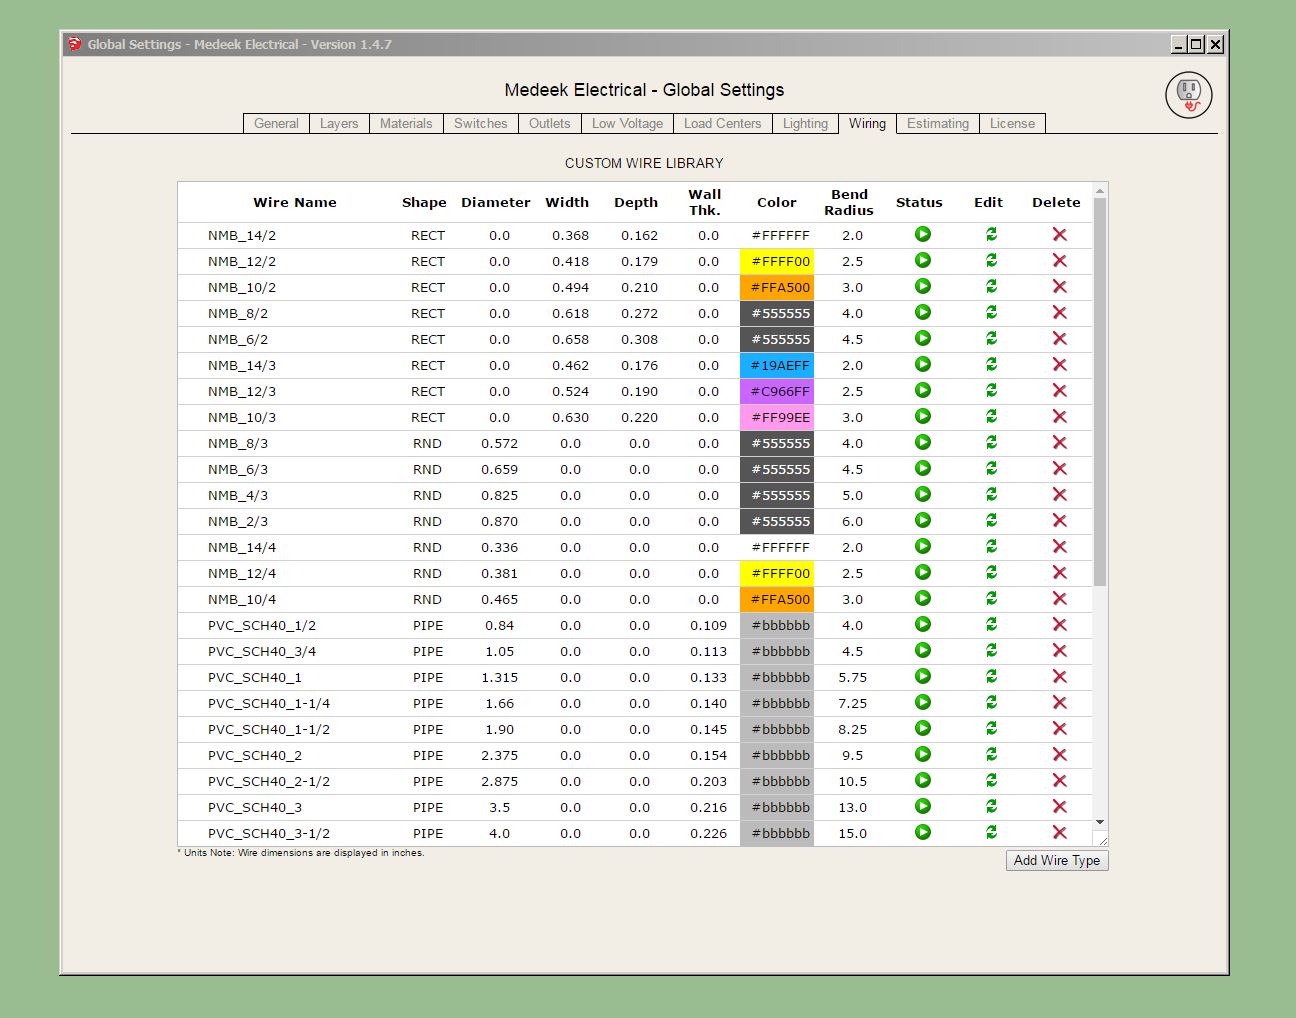Click the Medeek Electrical outlet logo icon

point(1189,96)
